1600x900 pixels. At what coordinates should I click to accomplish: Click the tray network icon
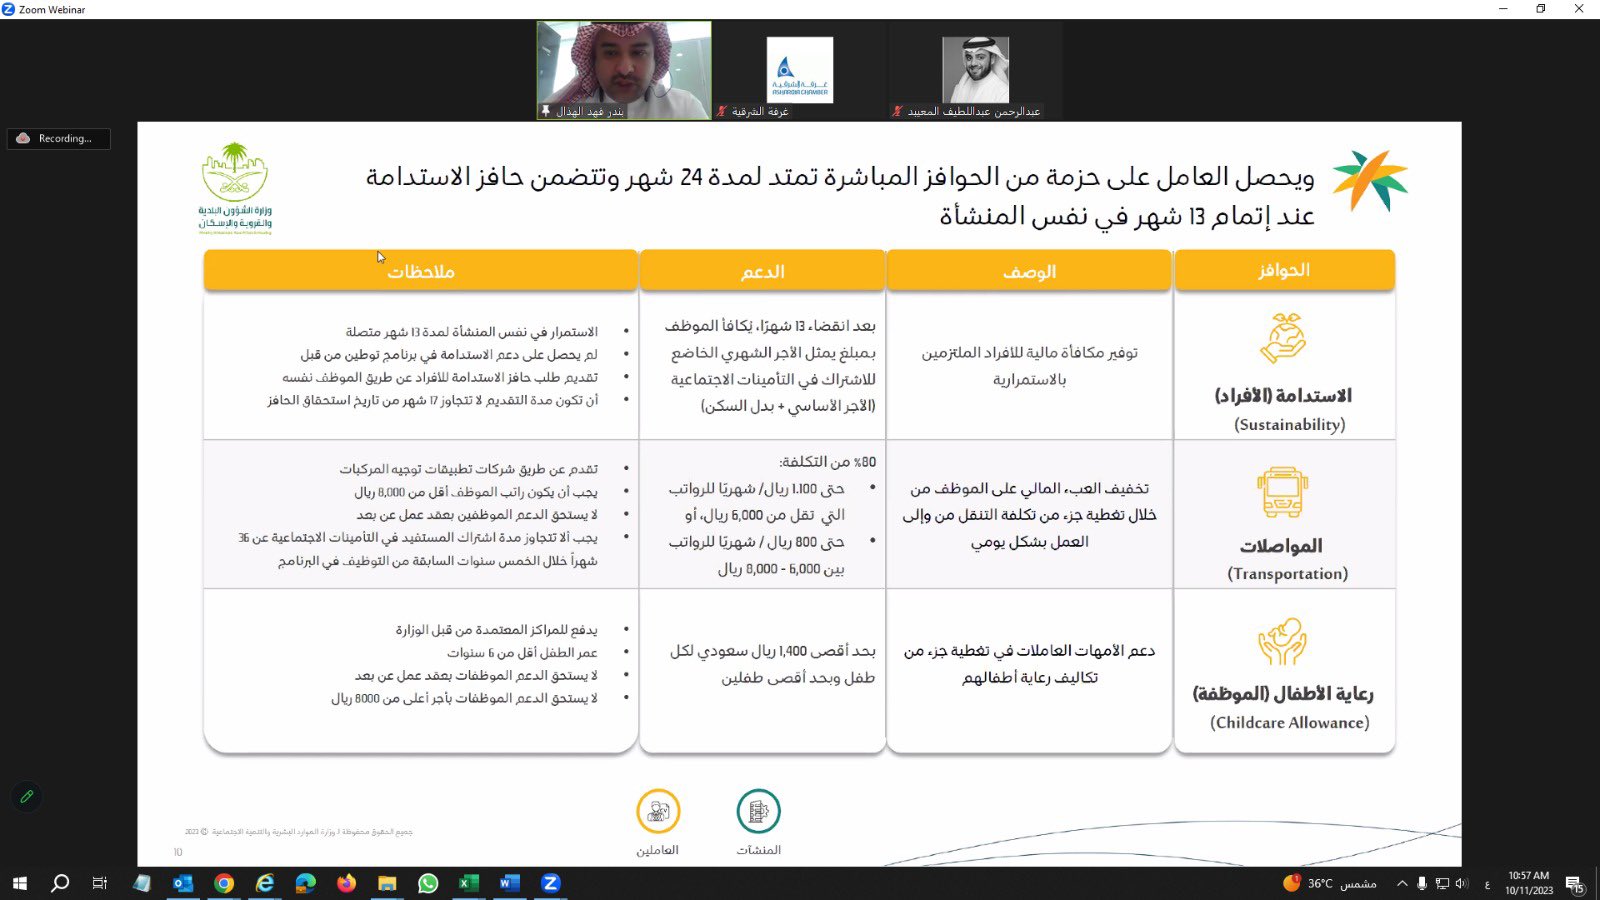click(1442, 883)
